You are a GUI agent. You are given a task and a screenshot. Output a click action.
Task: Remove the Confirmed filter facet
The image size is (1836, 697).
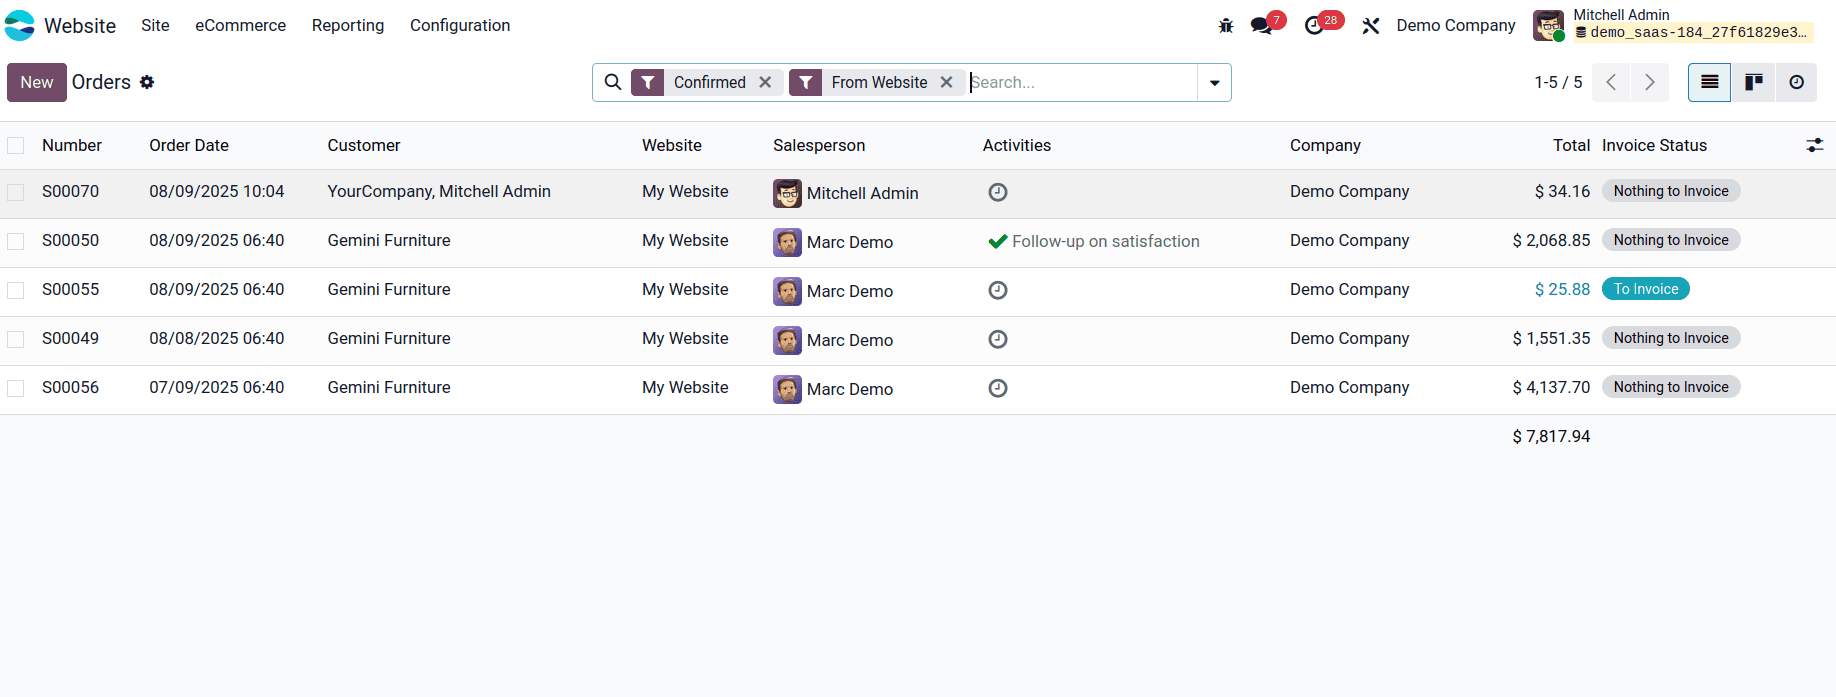coord(765,82)
